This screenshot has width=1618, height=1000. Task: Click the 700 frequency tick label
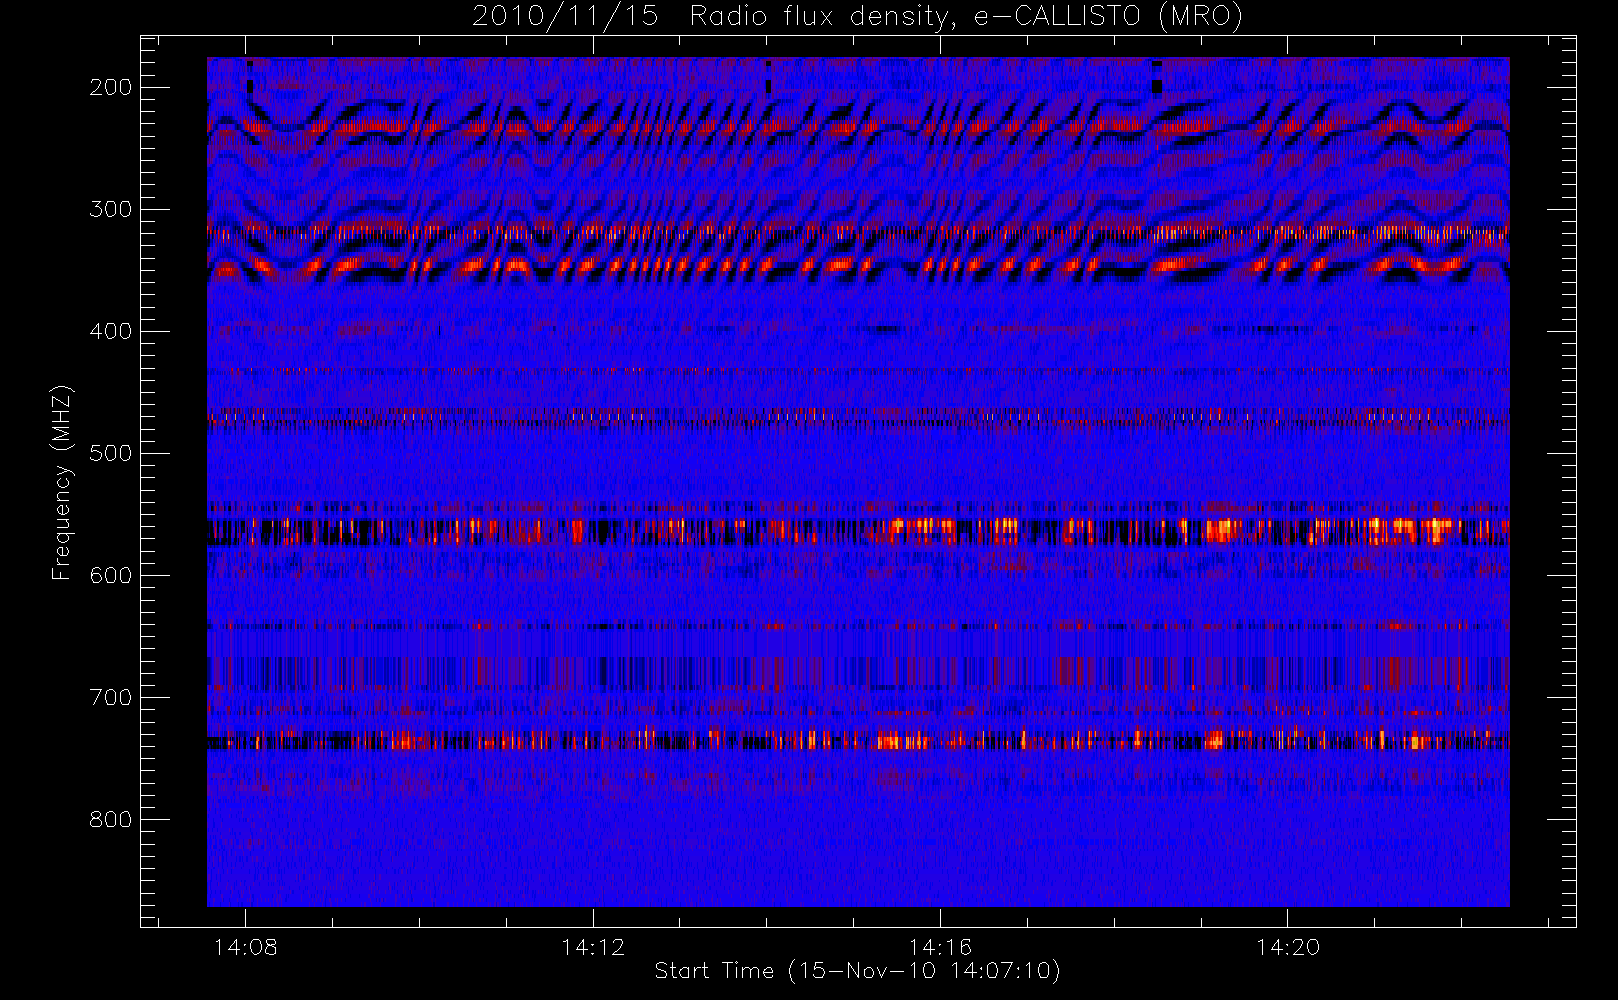point(111,697)
